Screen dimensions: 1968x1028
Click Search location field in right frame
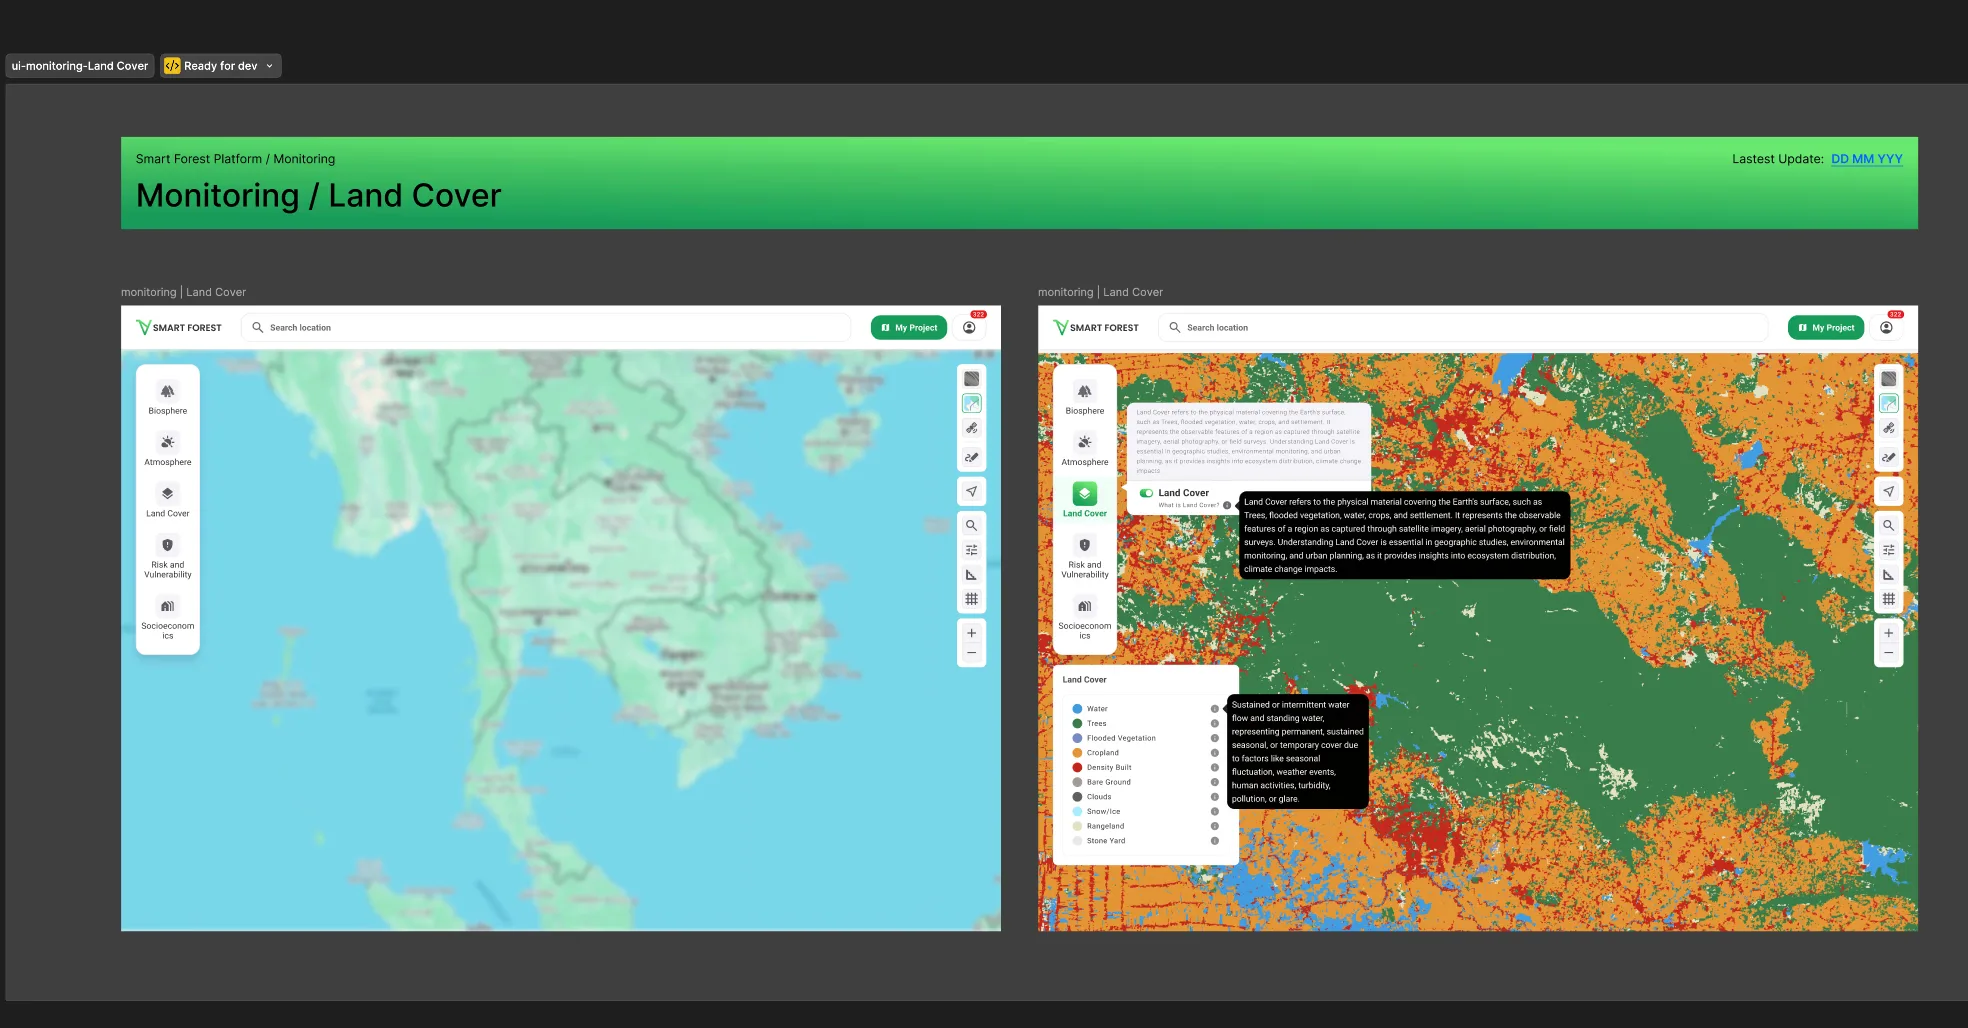click(x=1463, y=328)
